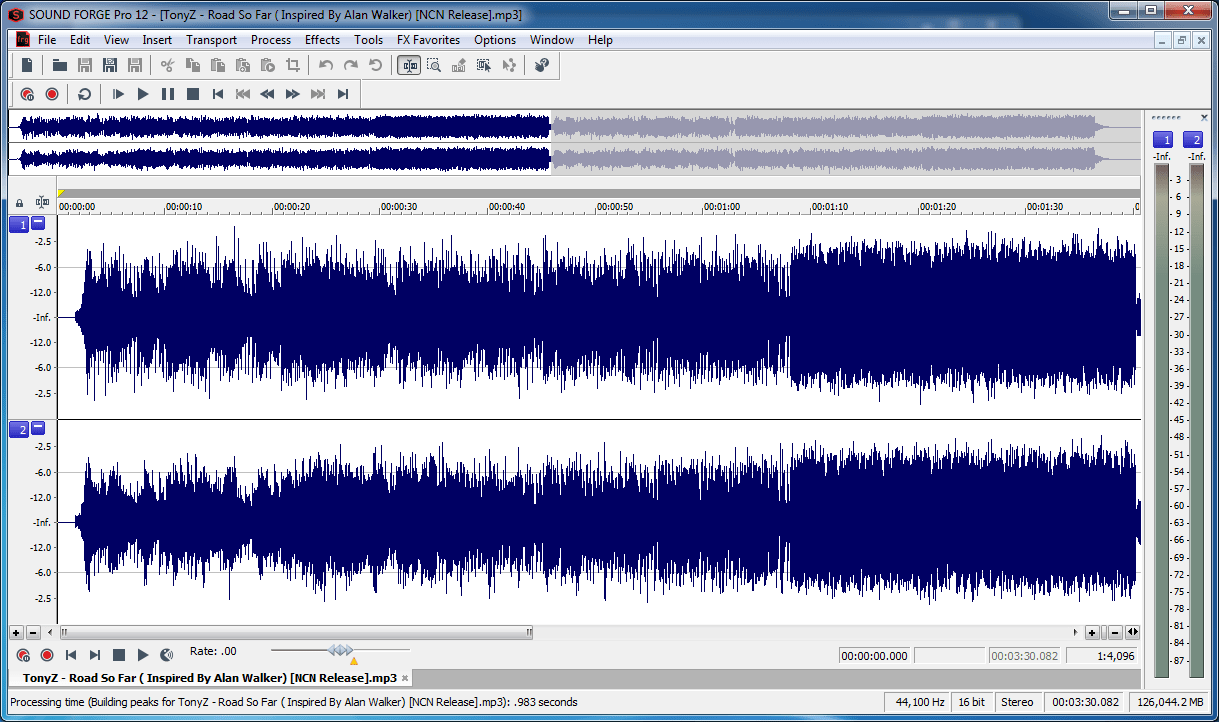Open the Transport menu
This screenshot has height=722, width=1219.
(211, 40)
